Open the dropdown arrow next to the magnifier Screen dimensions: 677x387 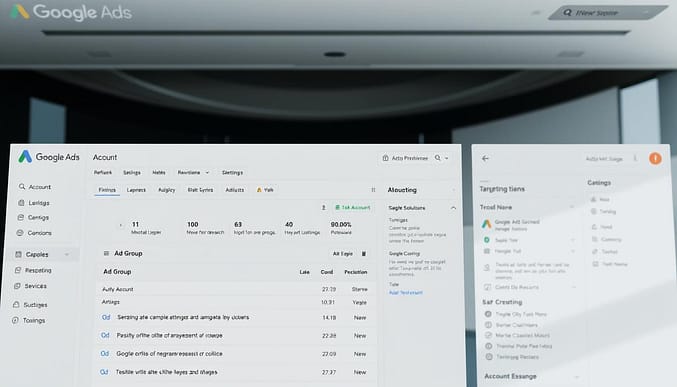446,158
